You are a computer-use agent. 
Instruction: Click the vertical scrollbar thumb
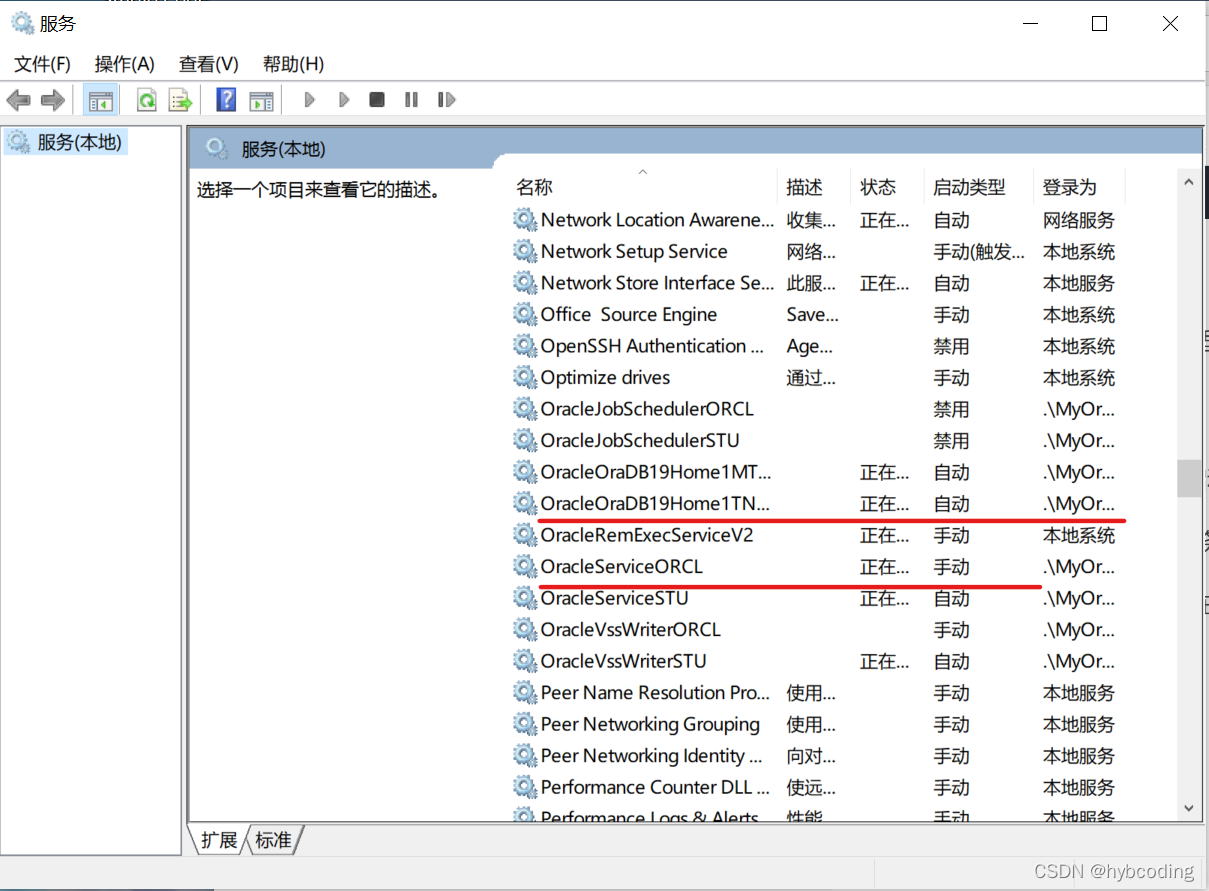tap(1189, 478)
